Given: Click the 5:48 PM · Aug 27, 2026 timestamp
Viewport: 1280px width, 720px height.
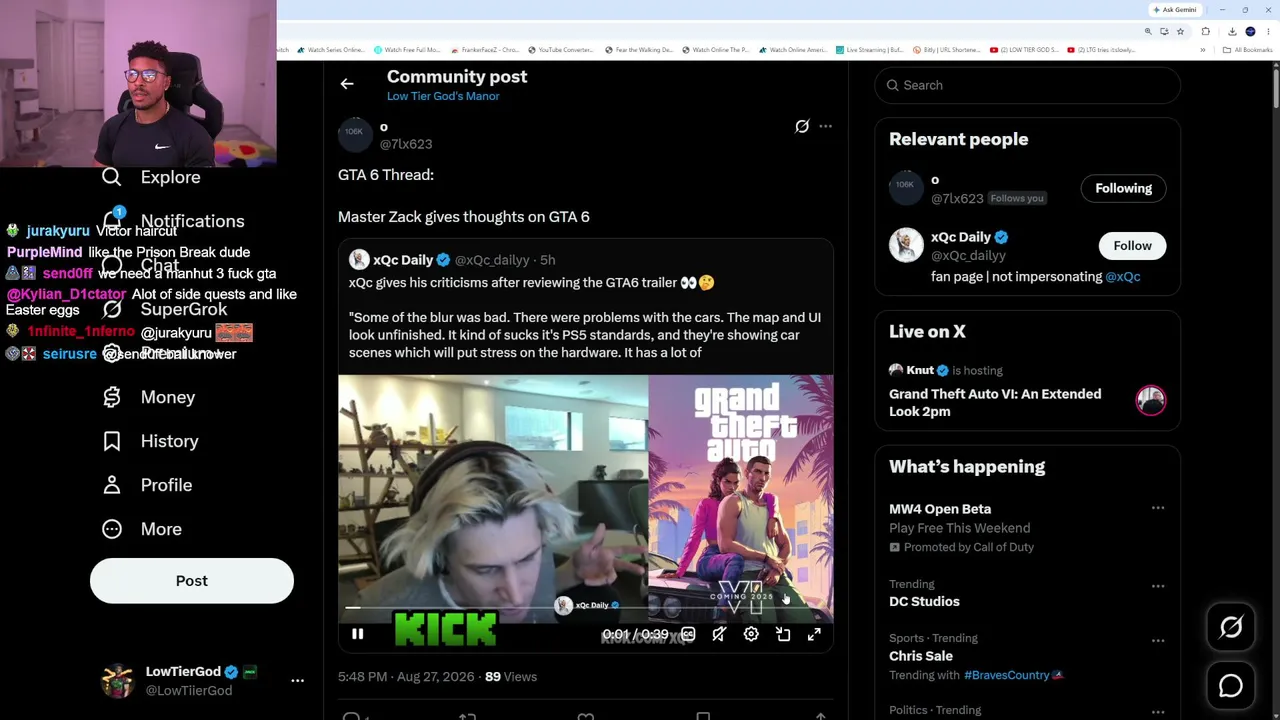Looking at the screenshot, I should (x=406, y=677).
